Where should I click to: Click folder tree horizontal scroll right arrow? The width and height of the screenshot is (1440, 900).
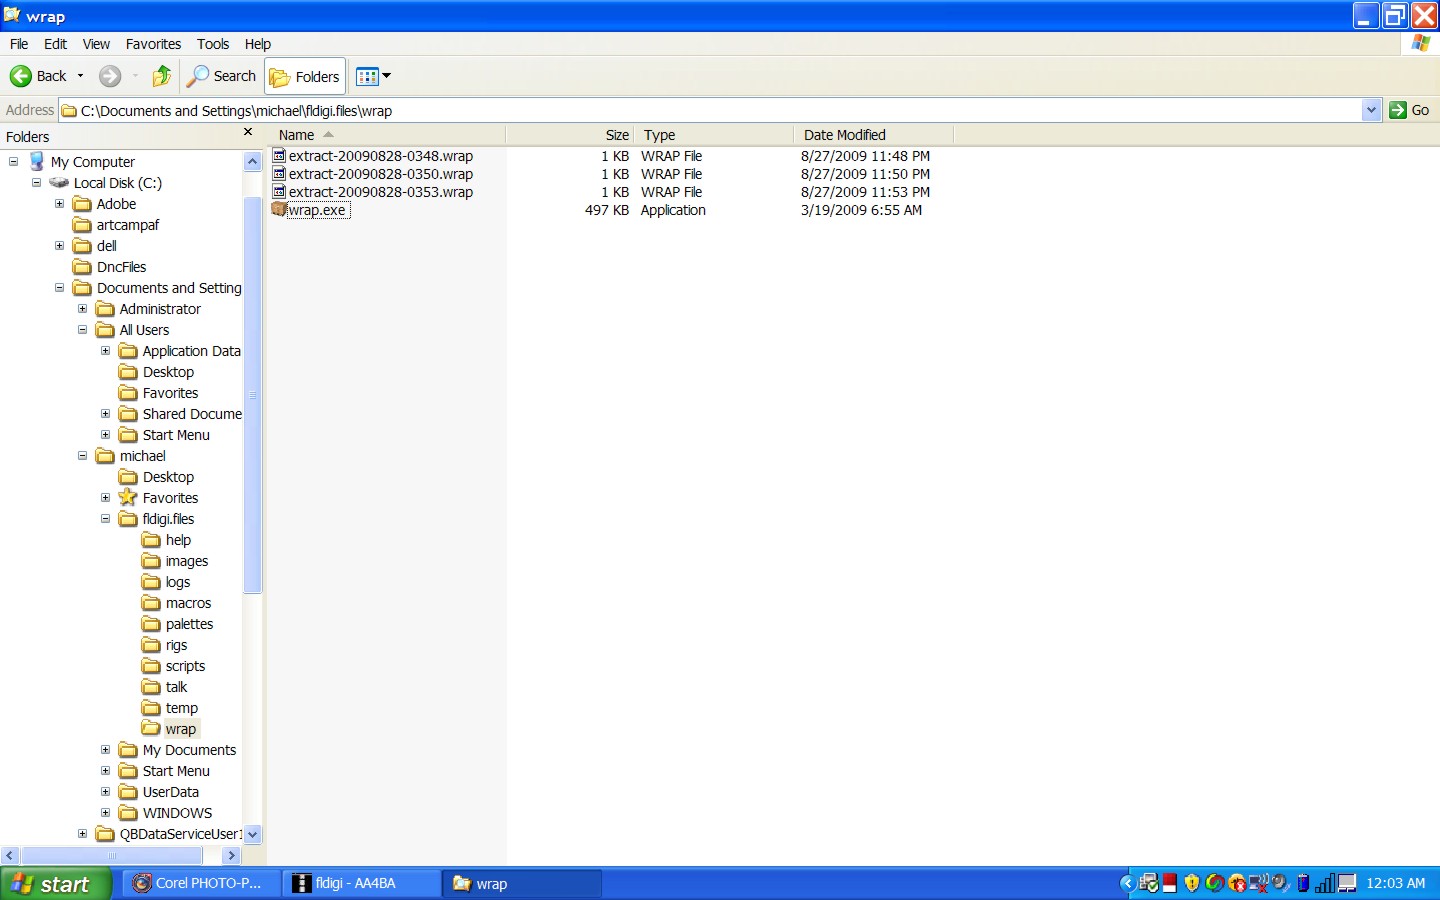[232, 856]
